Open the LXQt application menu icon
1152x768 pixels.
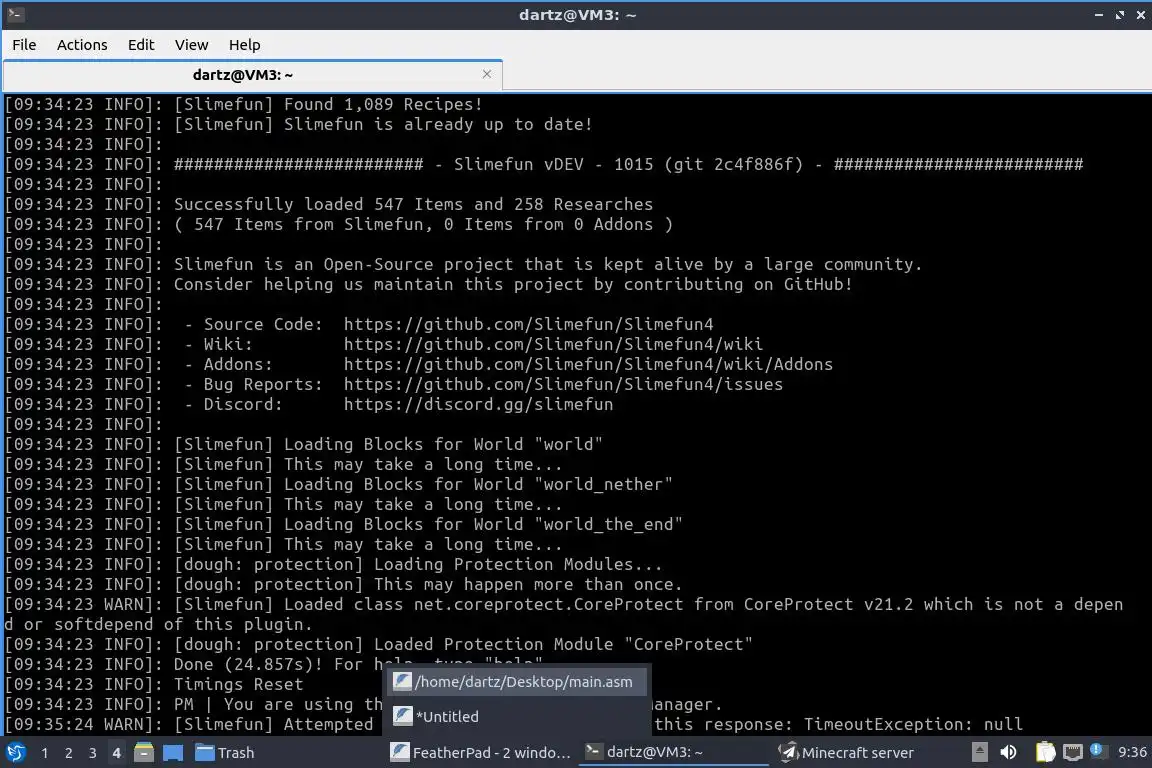click(x=15, y=753)
